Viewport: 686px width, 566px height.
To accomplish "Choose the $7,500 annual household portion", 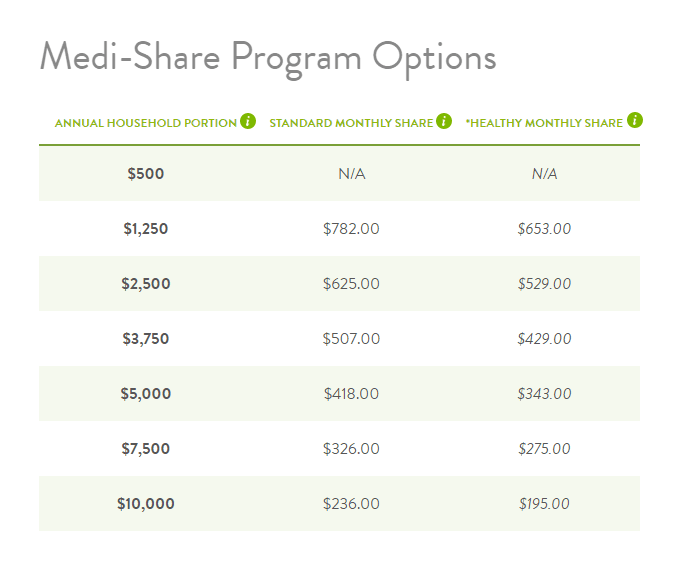I will pyautogui.click(x=146, y=449).
